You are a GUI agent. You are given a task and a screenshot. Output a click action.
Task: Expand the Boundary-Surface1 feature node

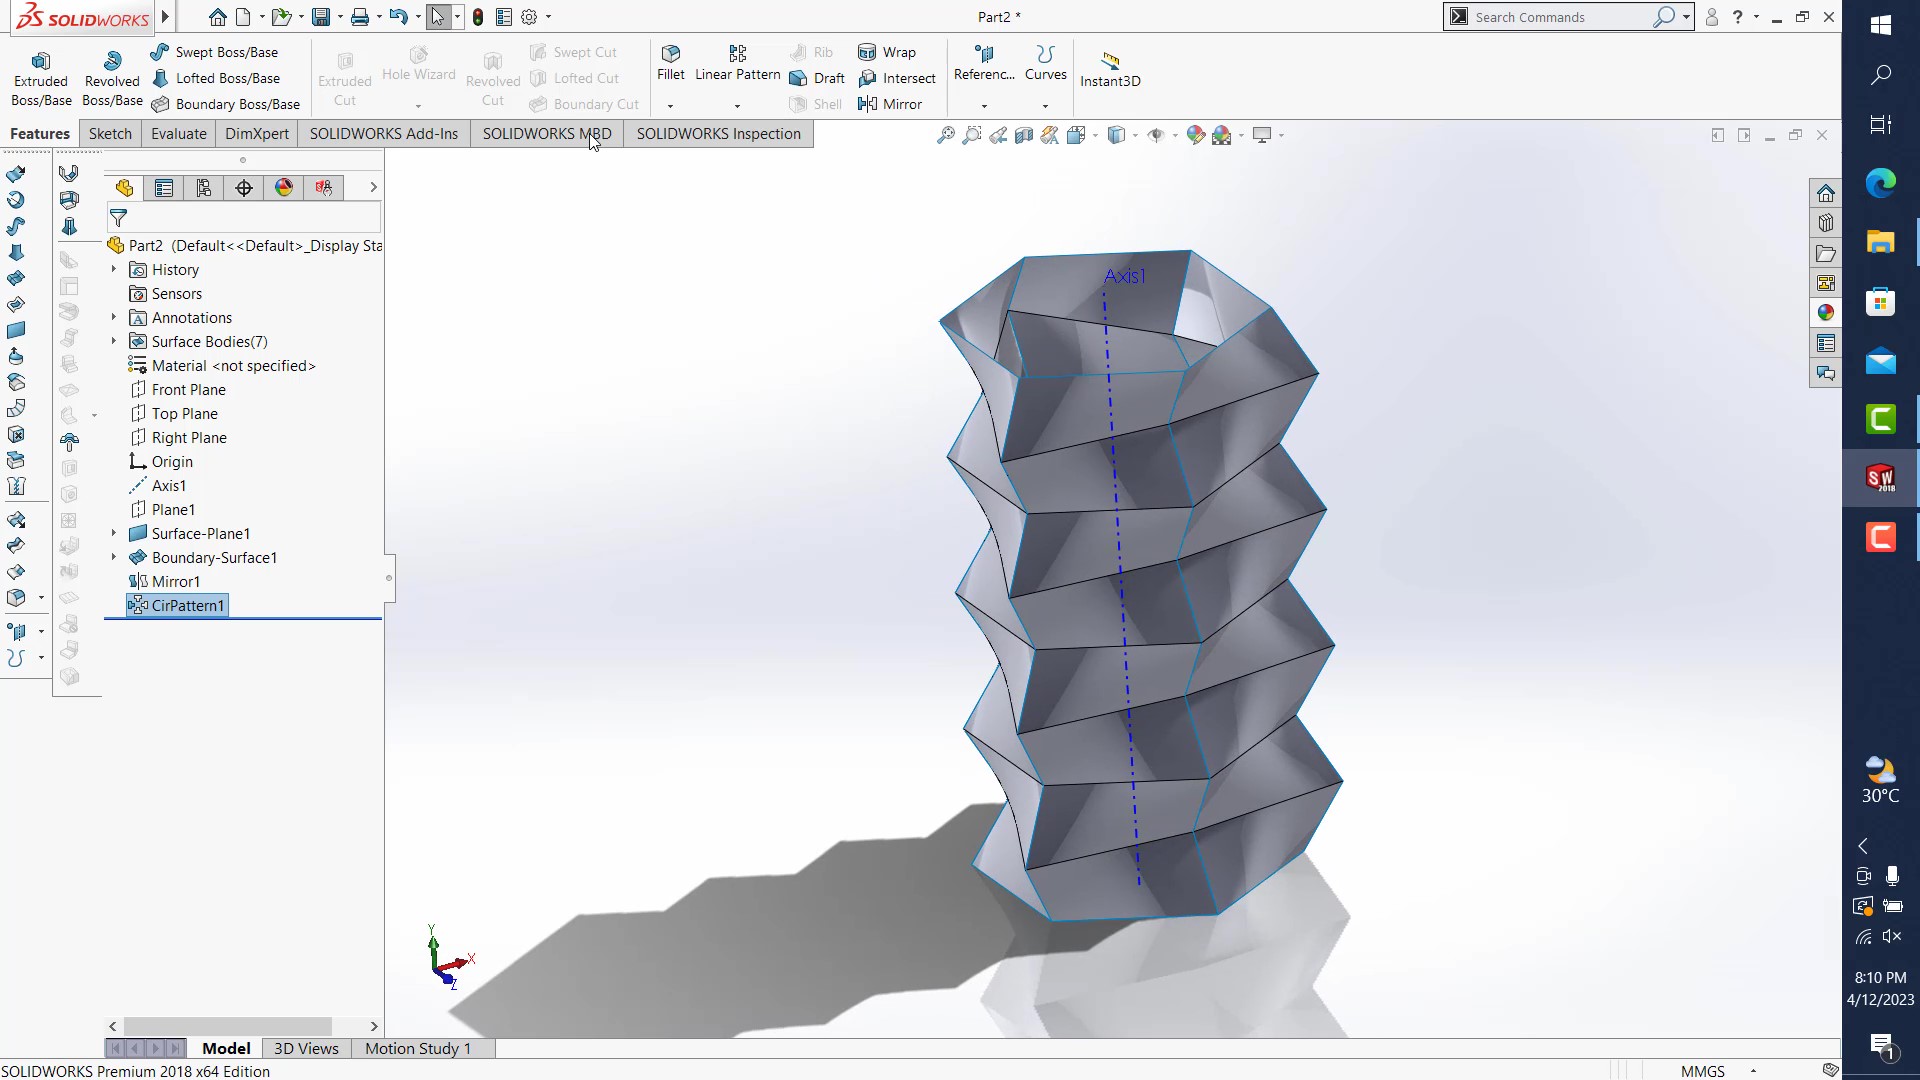click(113, 558)
